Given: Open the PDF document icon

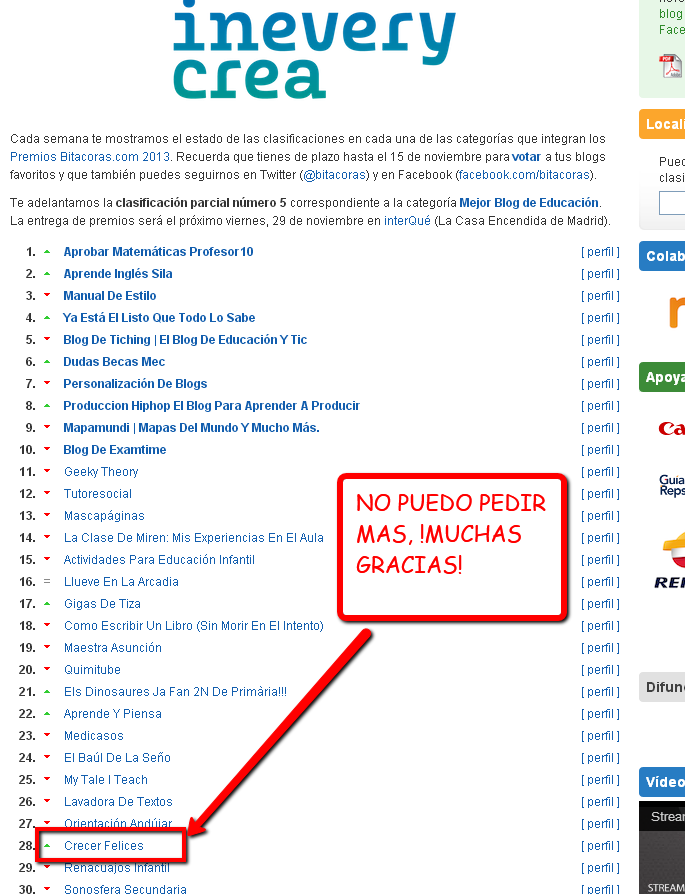Looking at the screenshot, I should pyautogui.click(x=669, y=67).
